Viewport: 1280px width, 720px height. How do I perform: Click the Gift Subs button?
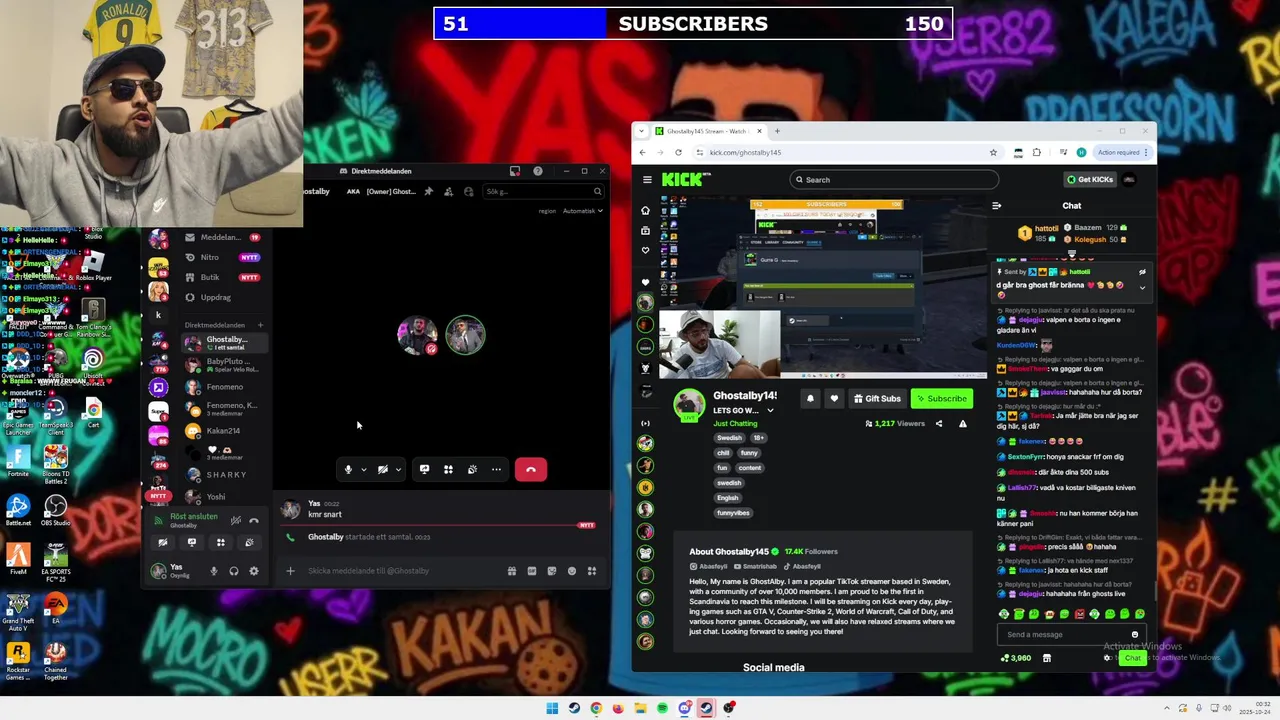point(877,398)
